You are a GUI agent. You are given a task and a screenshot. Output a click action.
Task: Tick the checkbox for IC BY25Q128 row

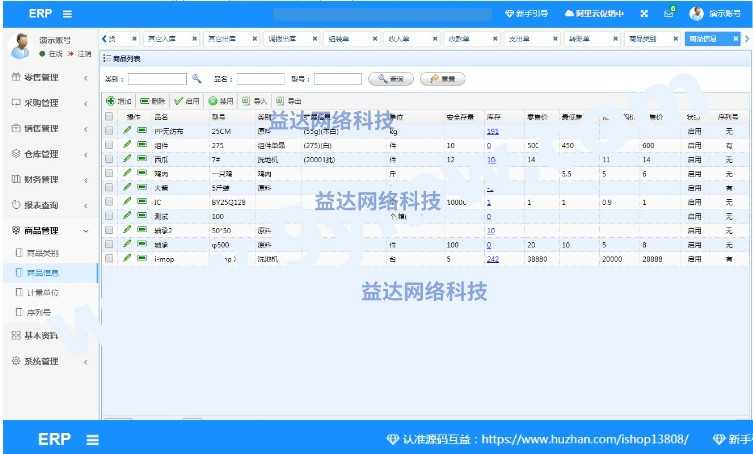109,202
